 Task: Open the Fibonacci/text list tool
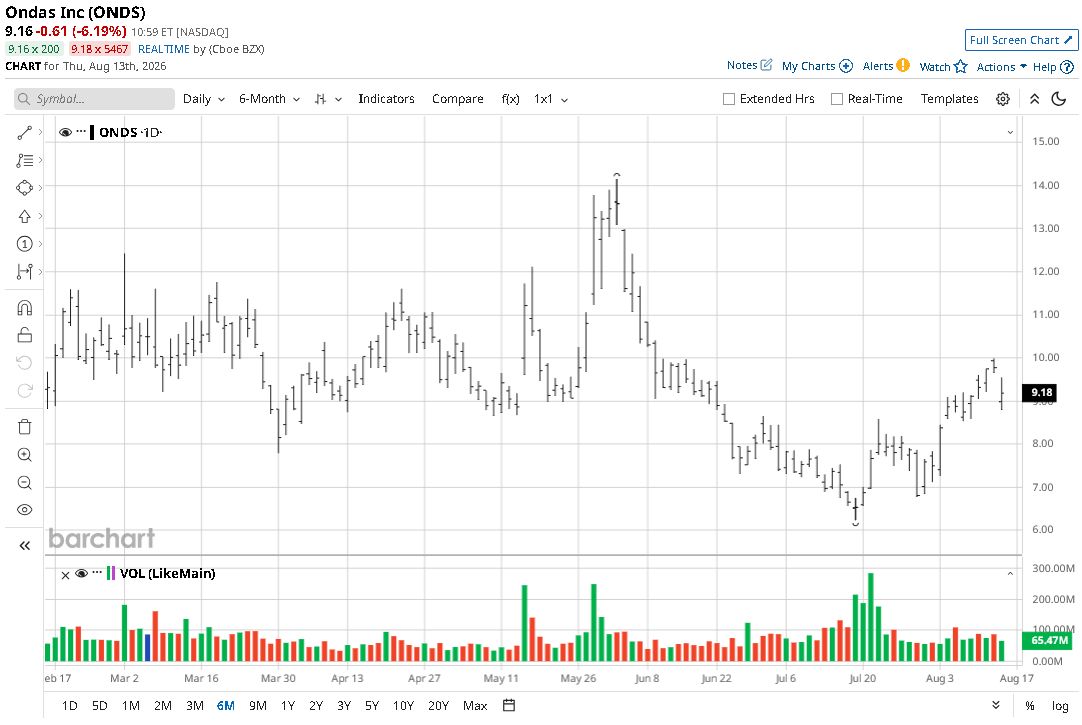click(x=24, y=160)
